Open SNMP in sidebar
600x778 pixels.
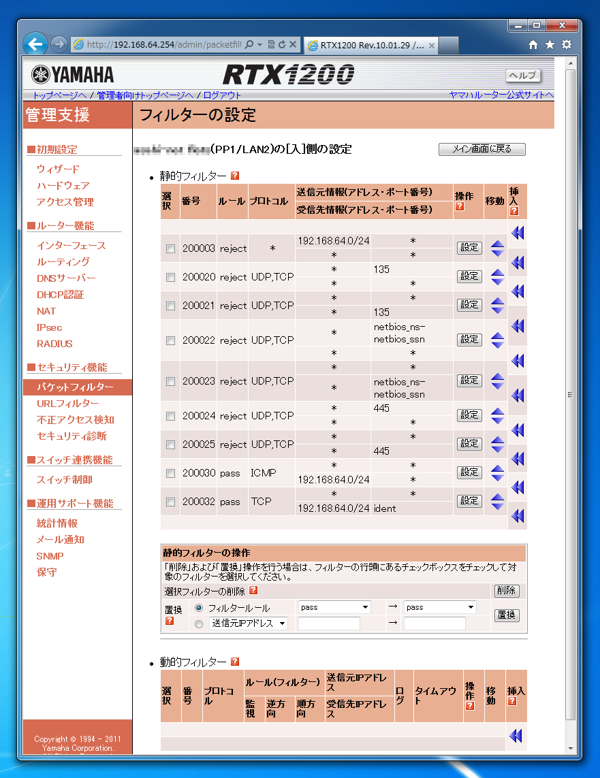(x=50, y=556)
